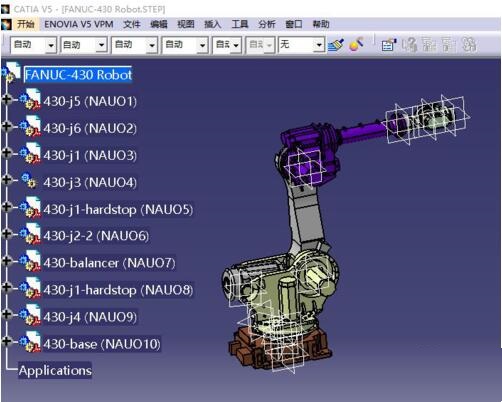Open the 工具 menu
This screenshot has width=502, height=402.
(x=240, y=24)
